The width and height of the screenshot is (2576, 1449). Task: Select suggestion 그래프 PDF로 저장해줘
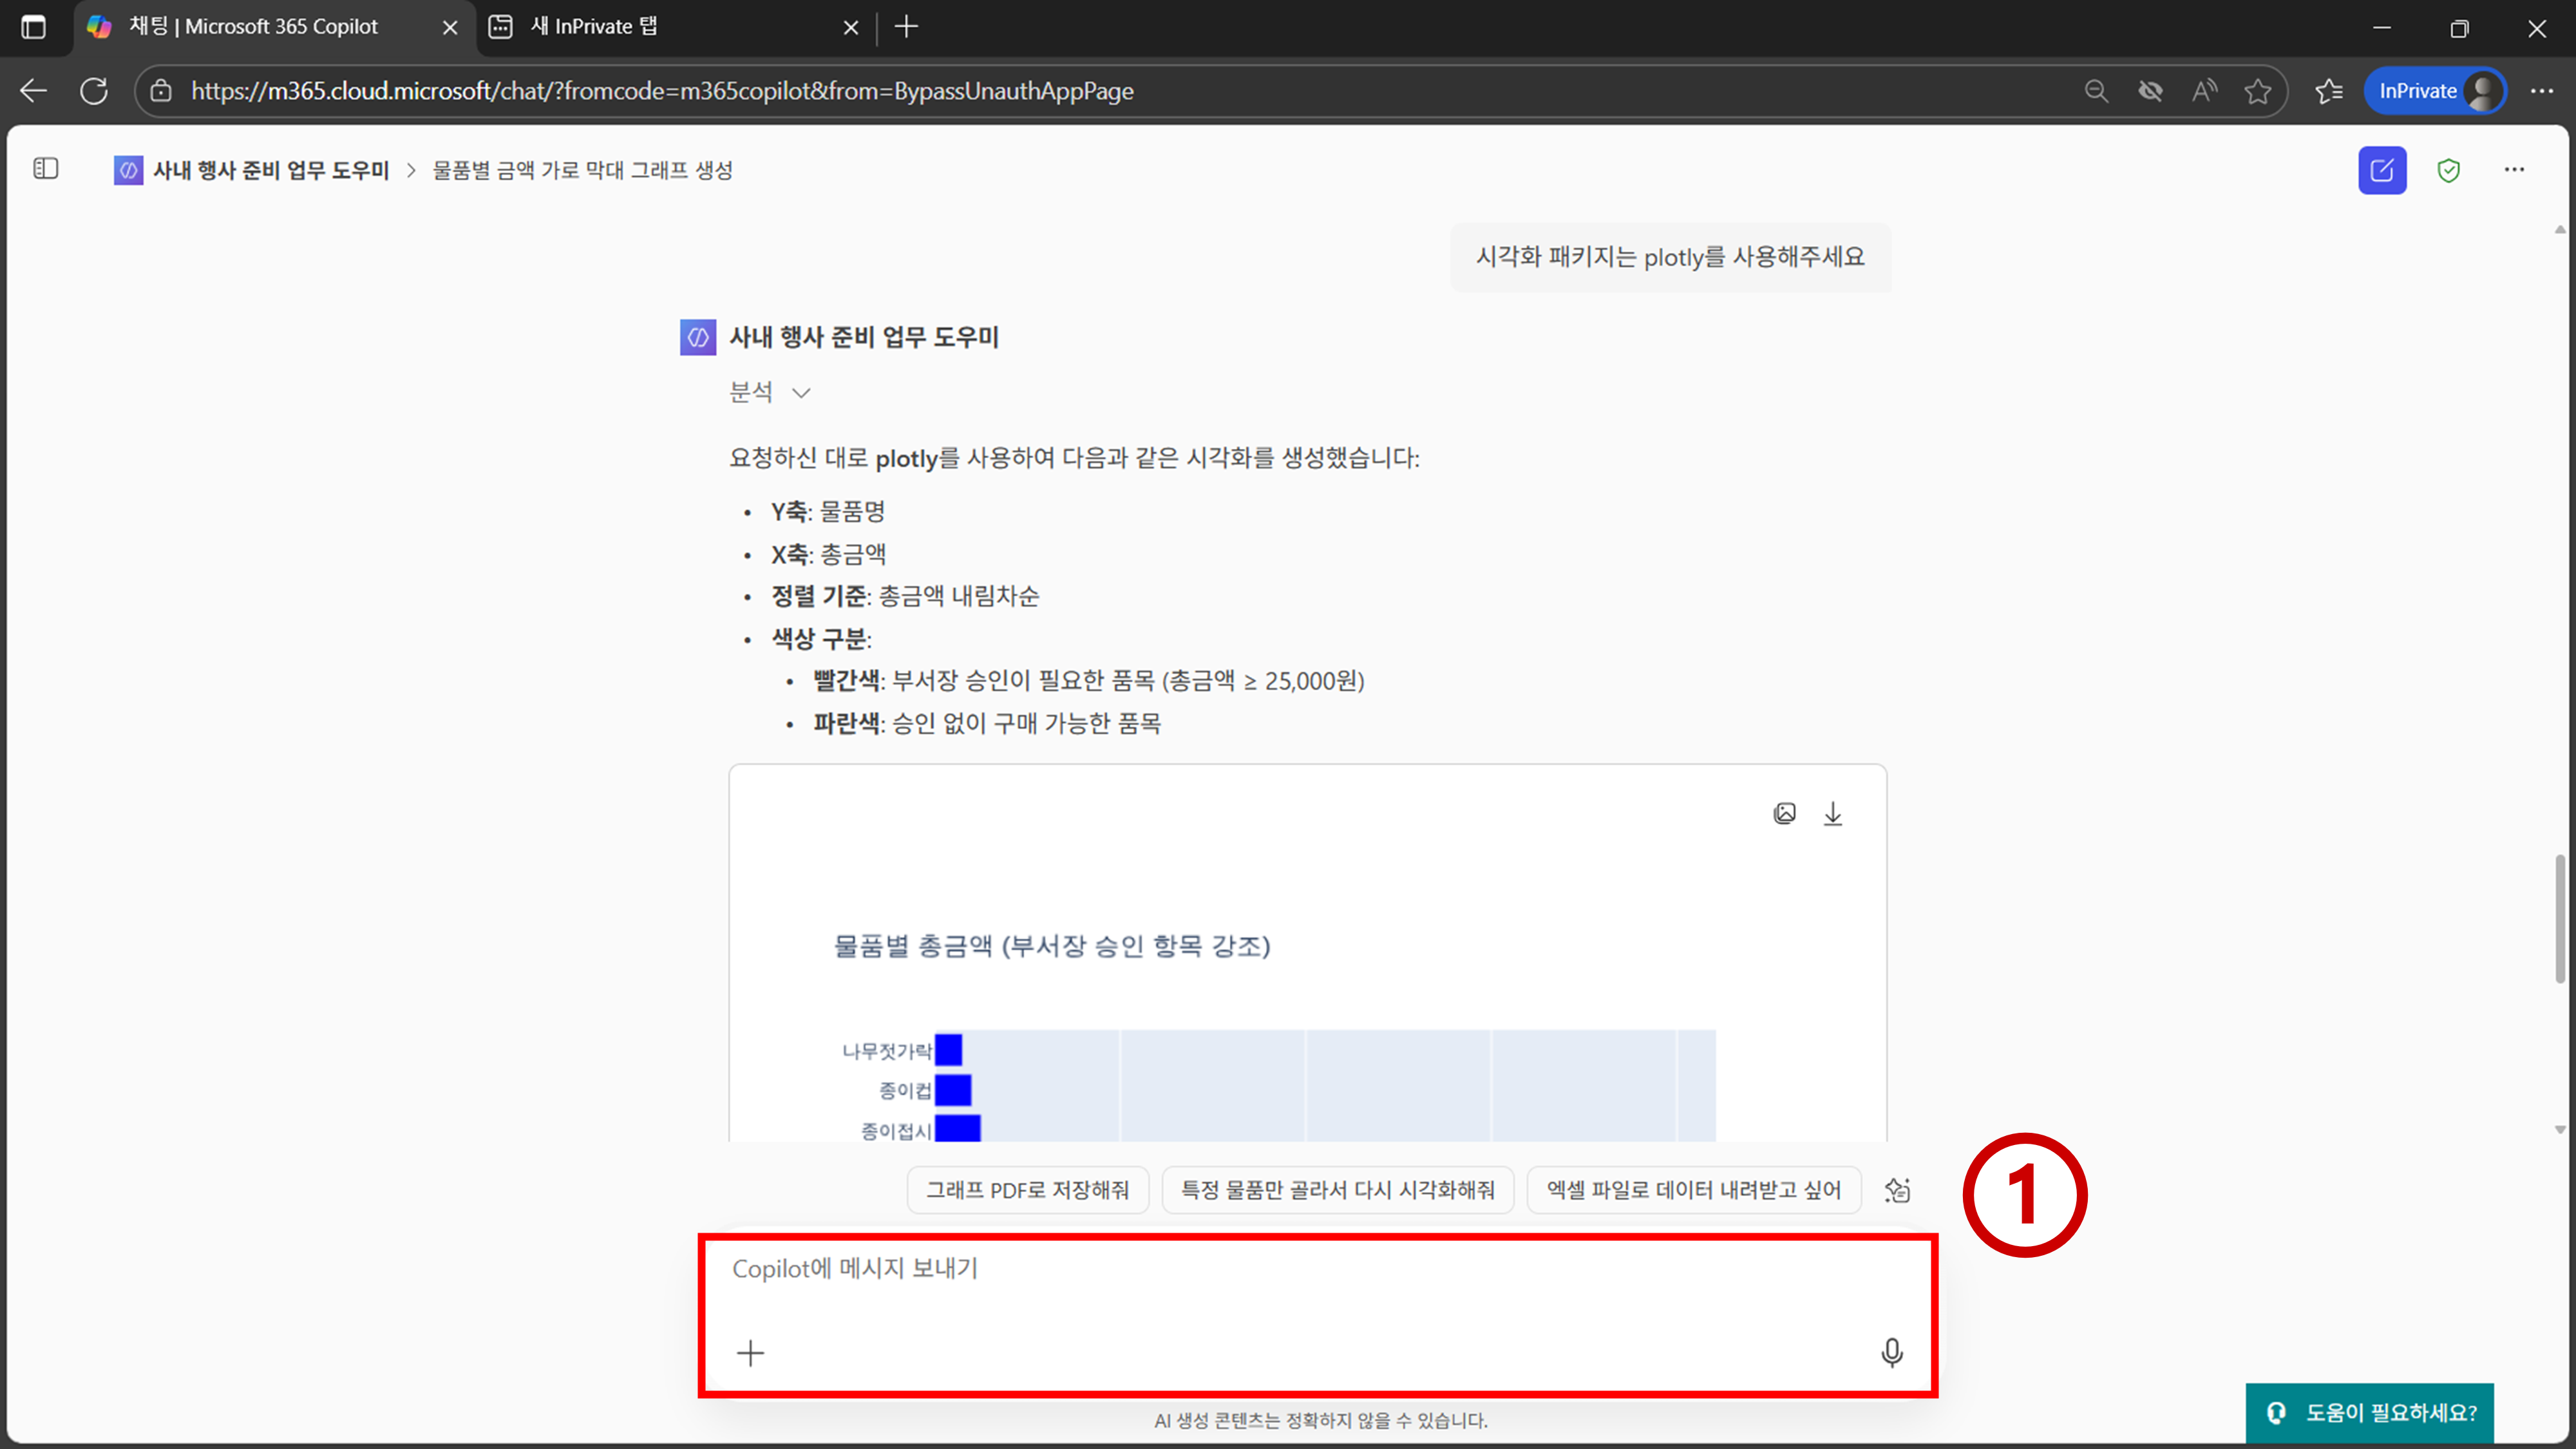1027,1190
